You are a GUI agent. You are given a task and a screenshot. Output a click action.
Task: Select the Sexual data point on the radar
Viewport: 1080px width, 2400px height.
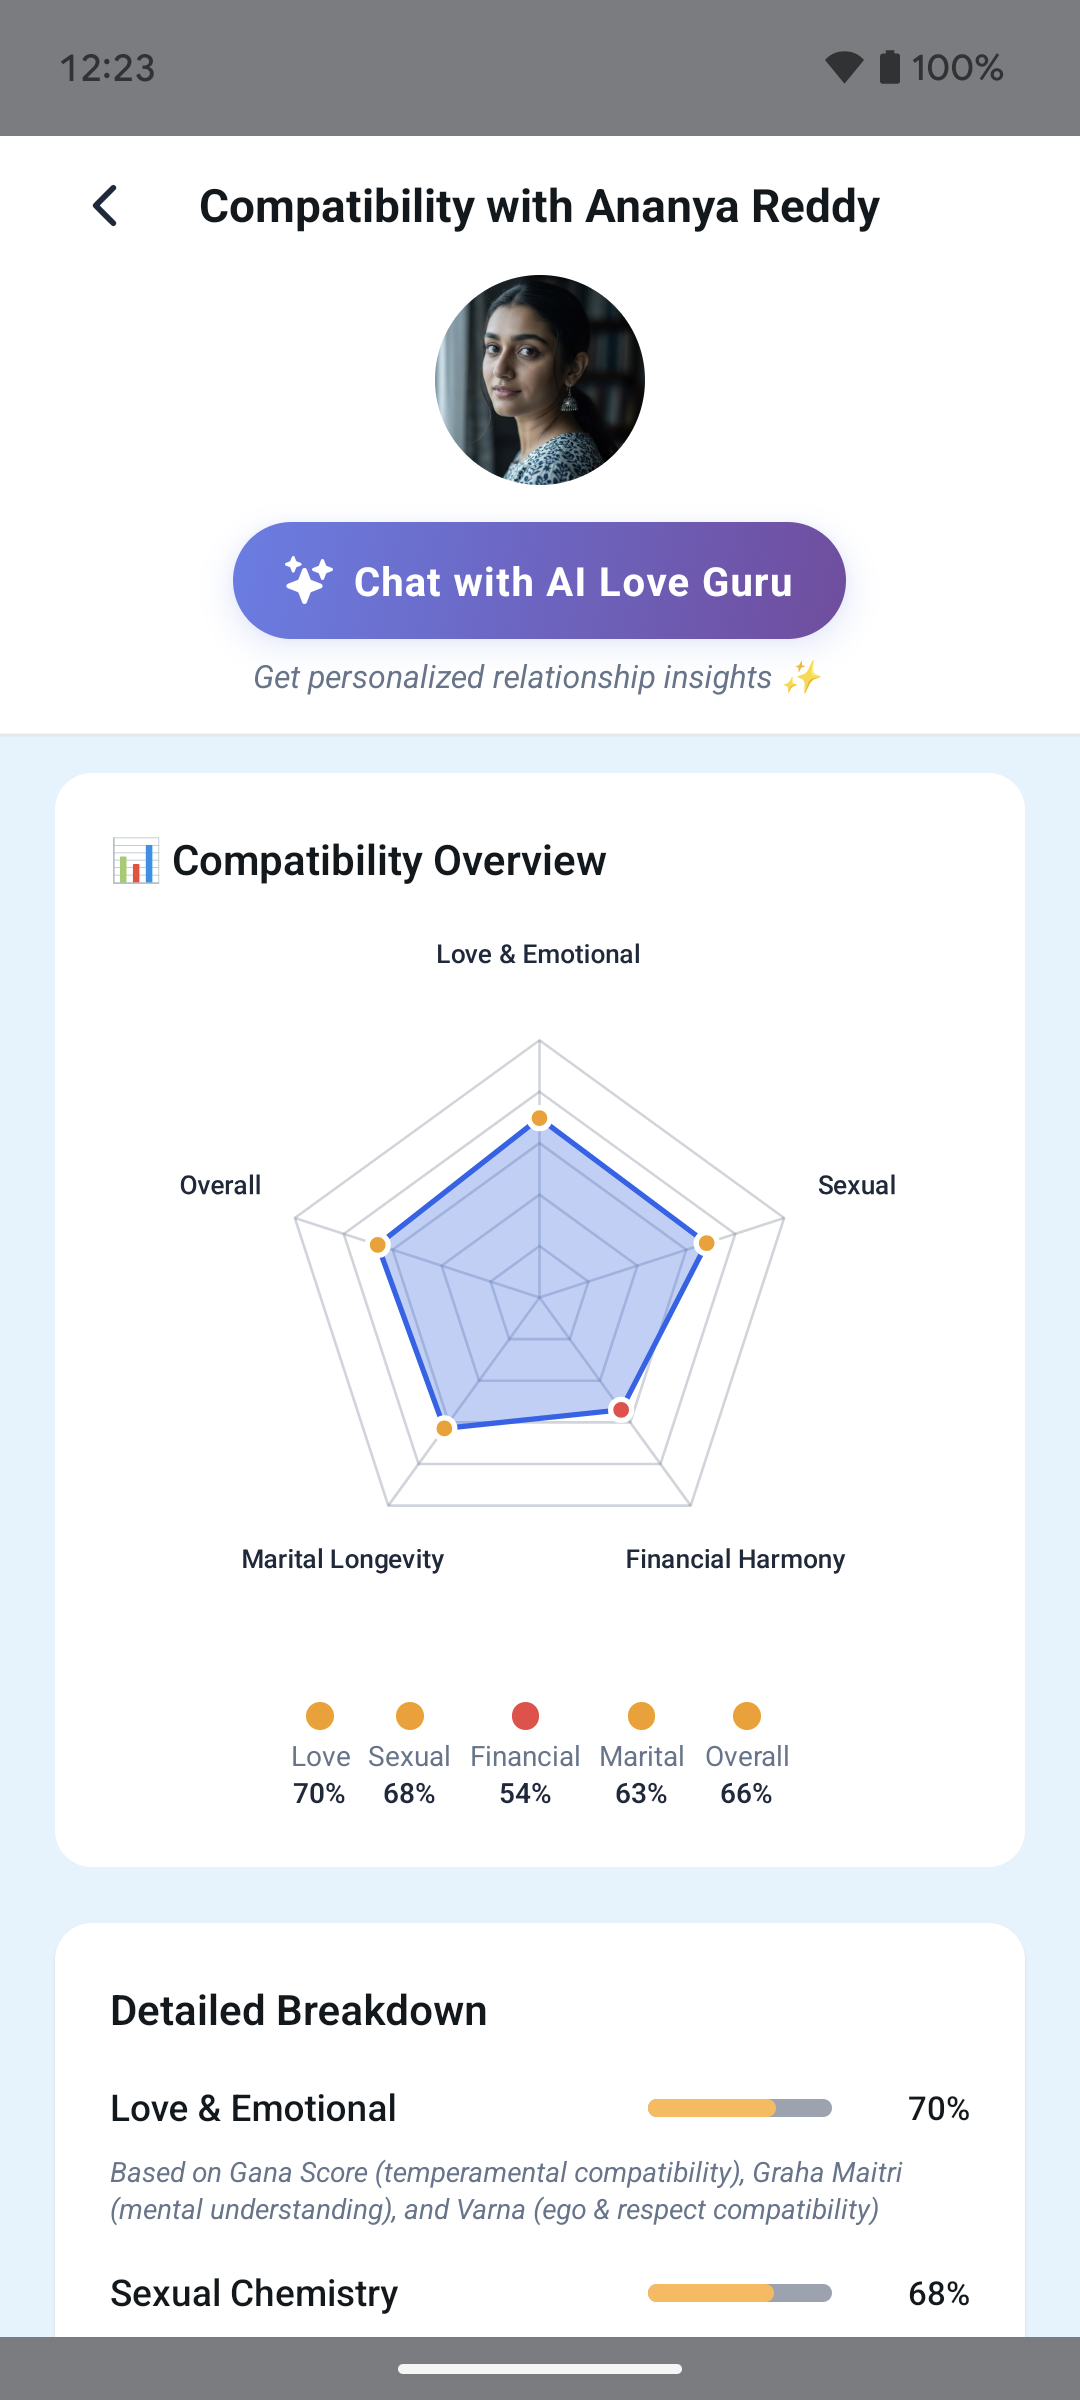707,1243
